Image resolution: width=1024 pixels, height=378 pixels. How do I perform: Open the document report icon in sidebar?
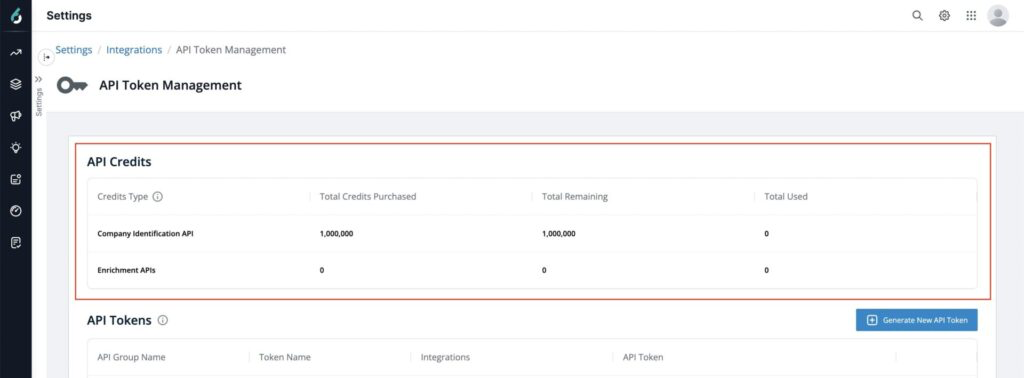16,243
